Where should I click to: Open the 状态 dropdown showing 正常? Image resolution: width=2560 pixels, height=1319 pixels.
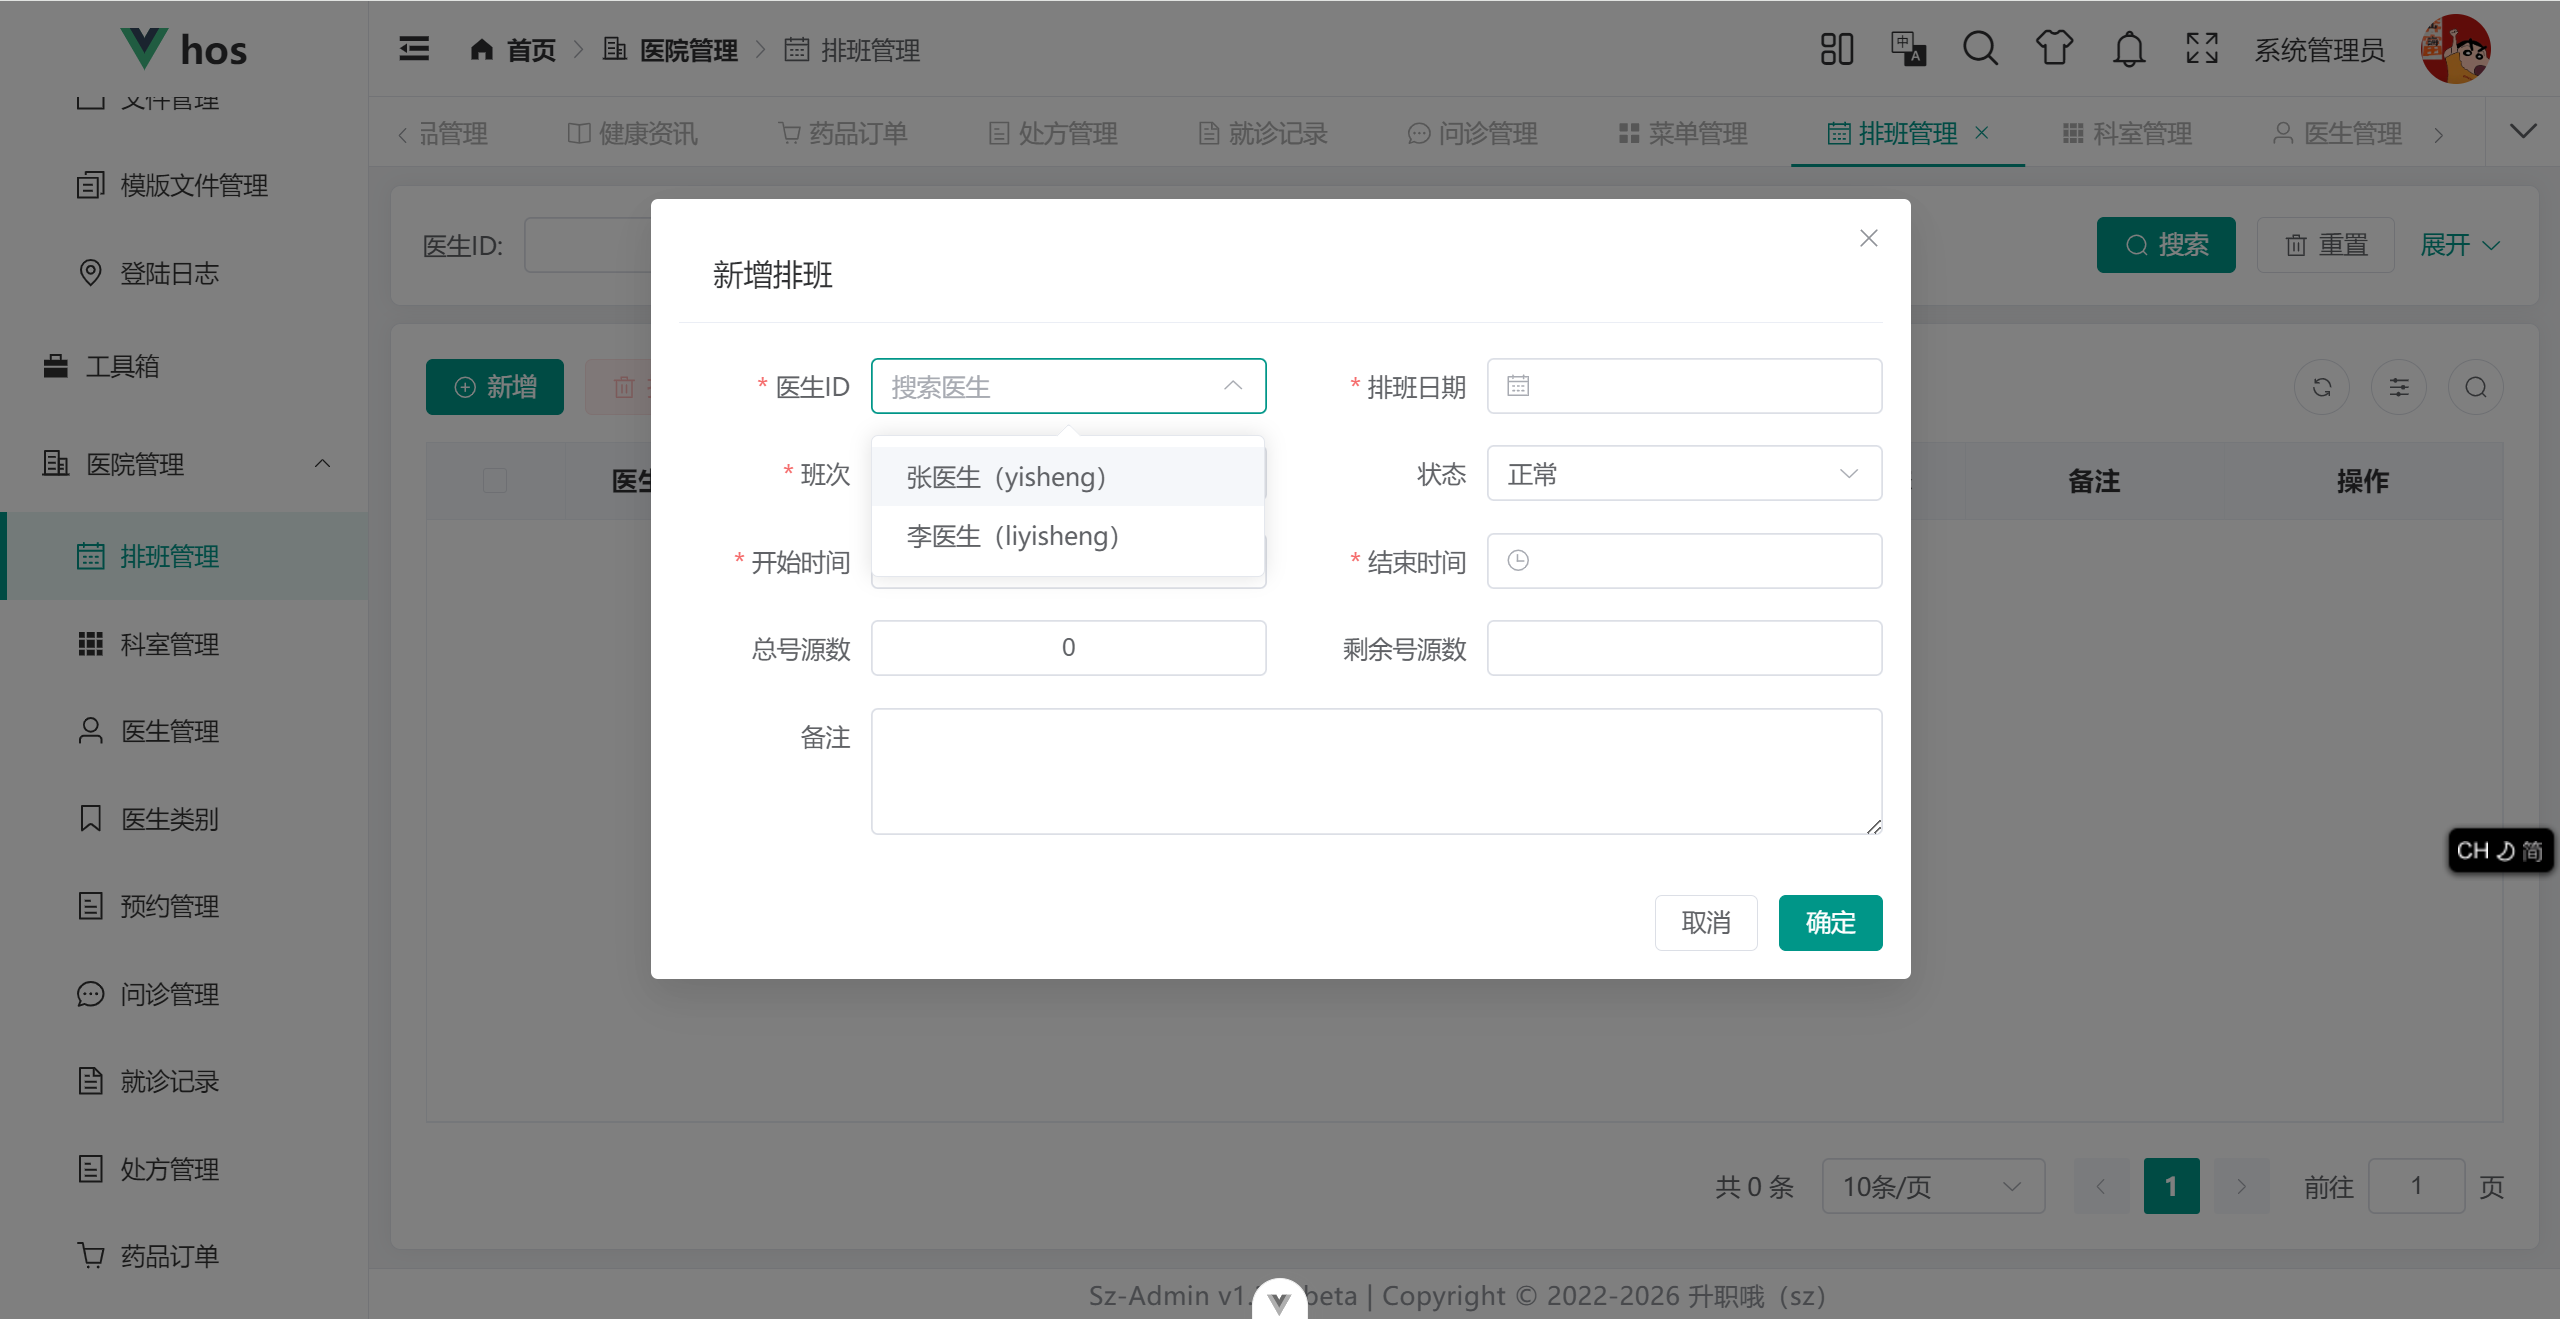pyautogui.click(x=1683, y=474)
